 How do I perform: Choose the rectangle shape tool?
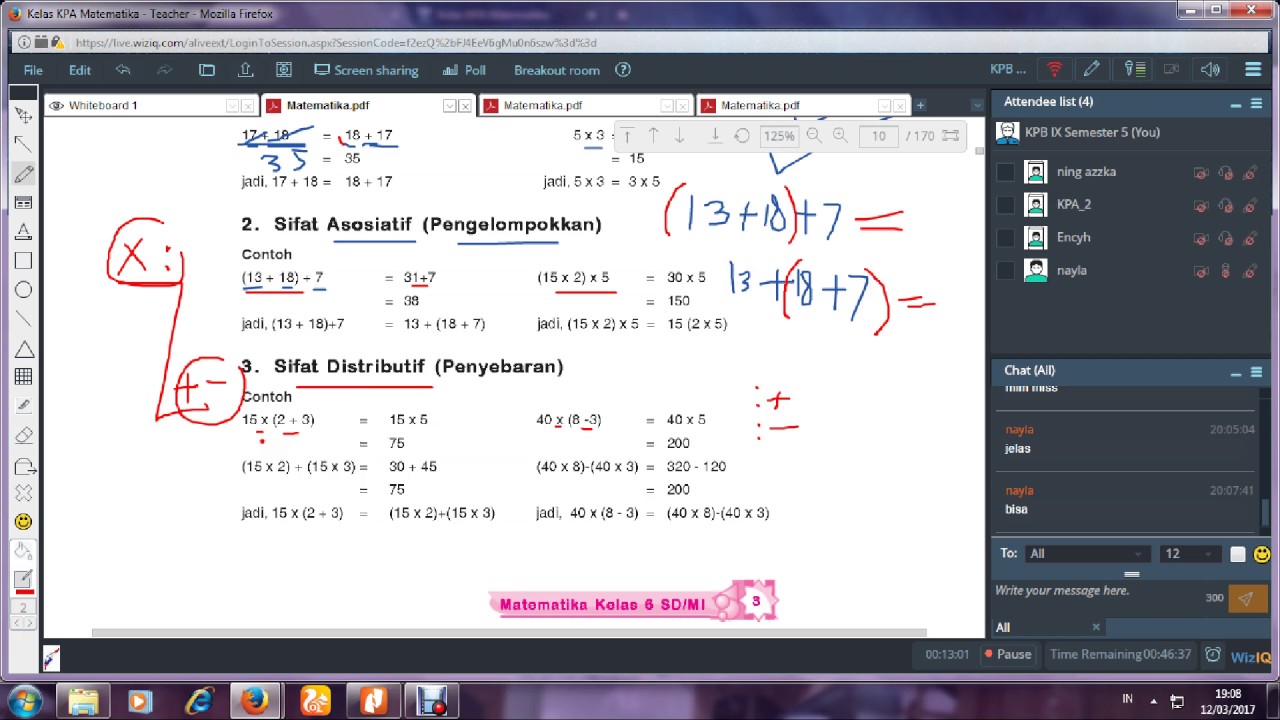coord(23,260)
